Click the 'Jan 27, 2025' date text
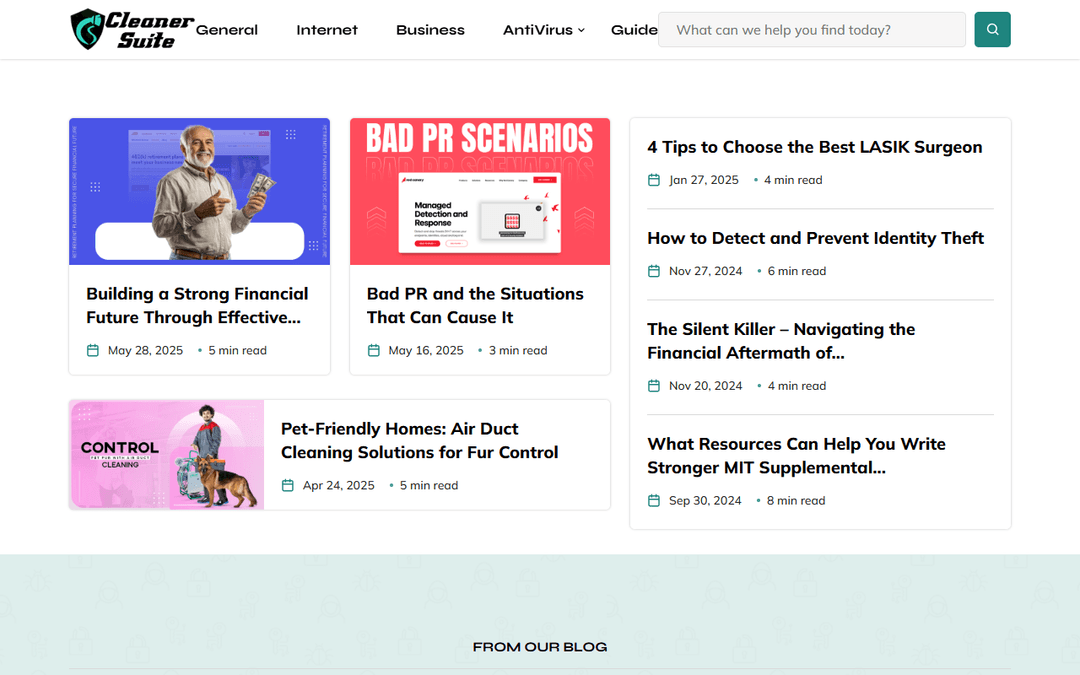This screenshot has height=675, width=1080. pyautogui.click(x=704, y=180)
